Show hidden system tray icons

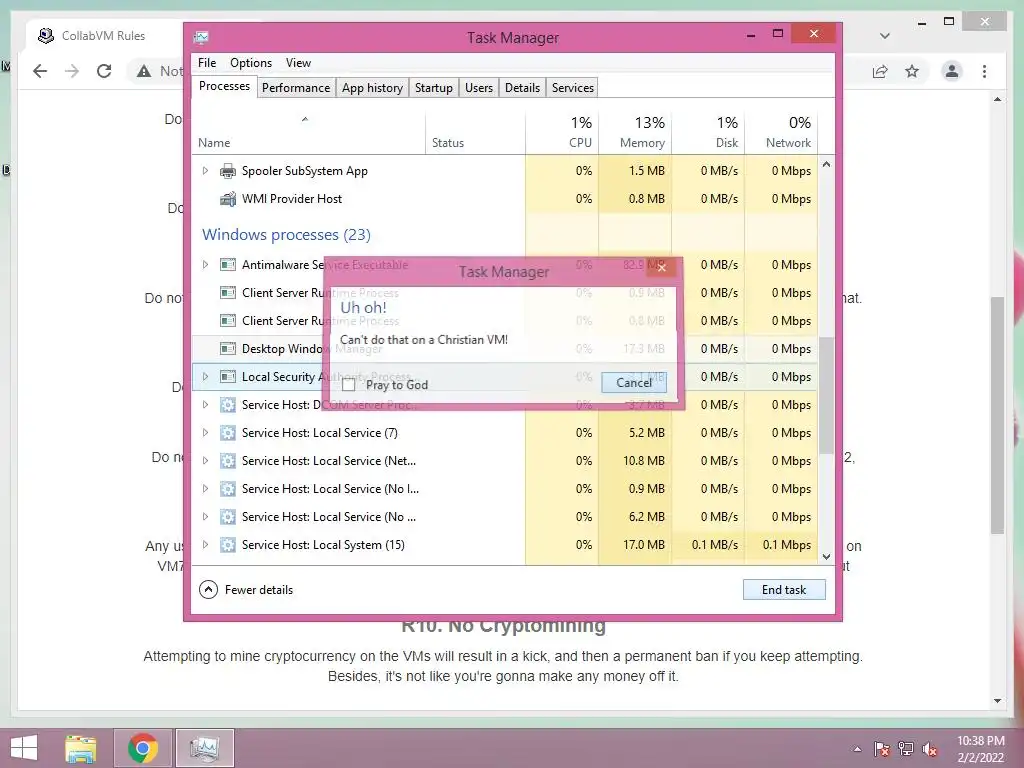(x=857, y=749)
